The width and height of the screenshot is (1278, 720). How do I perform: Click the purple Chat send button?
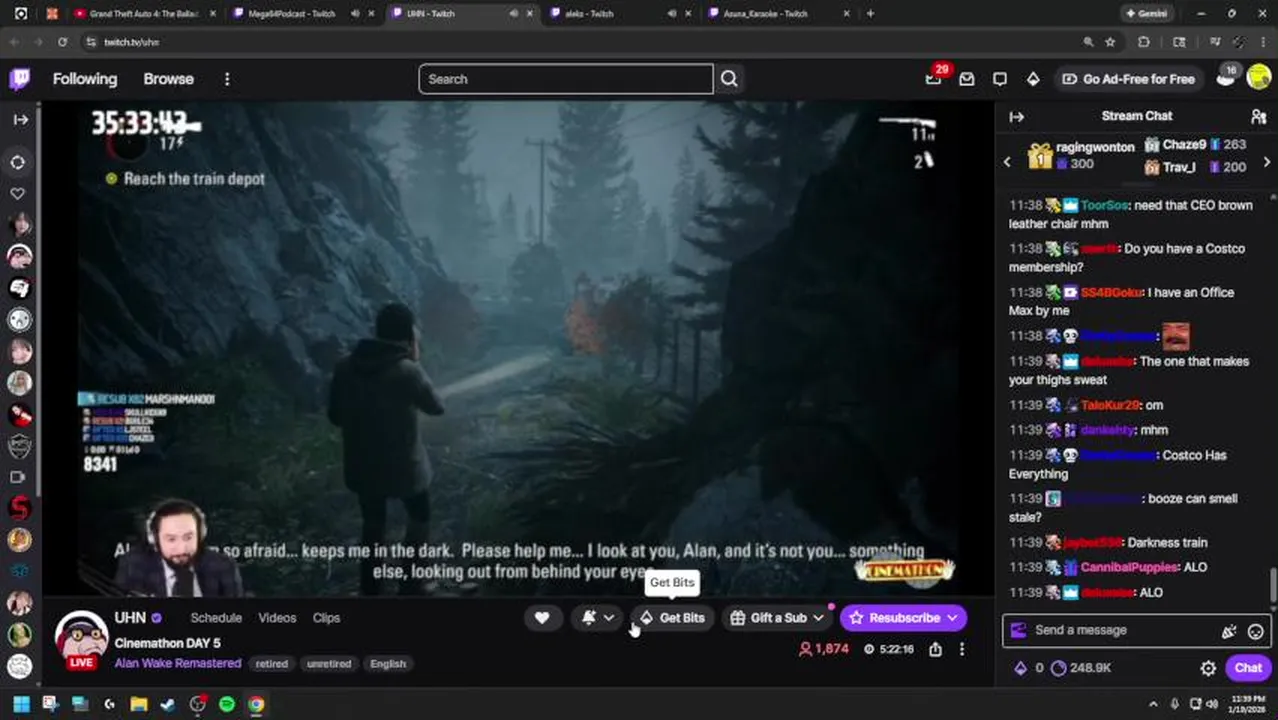point(1248,668)
